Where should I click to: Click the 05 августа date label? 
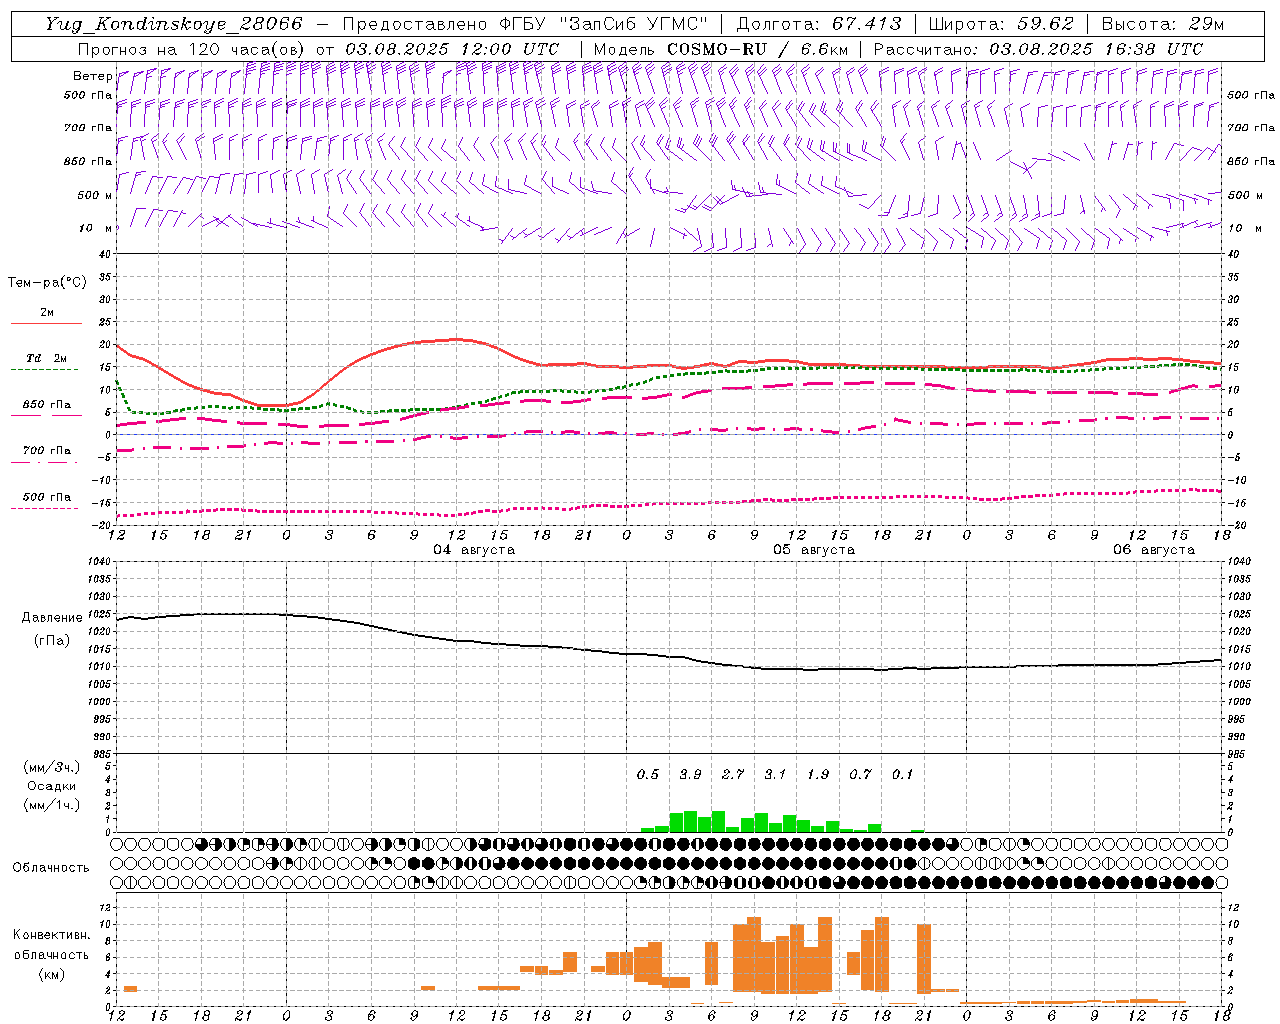(813, 550)
